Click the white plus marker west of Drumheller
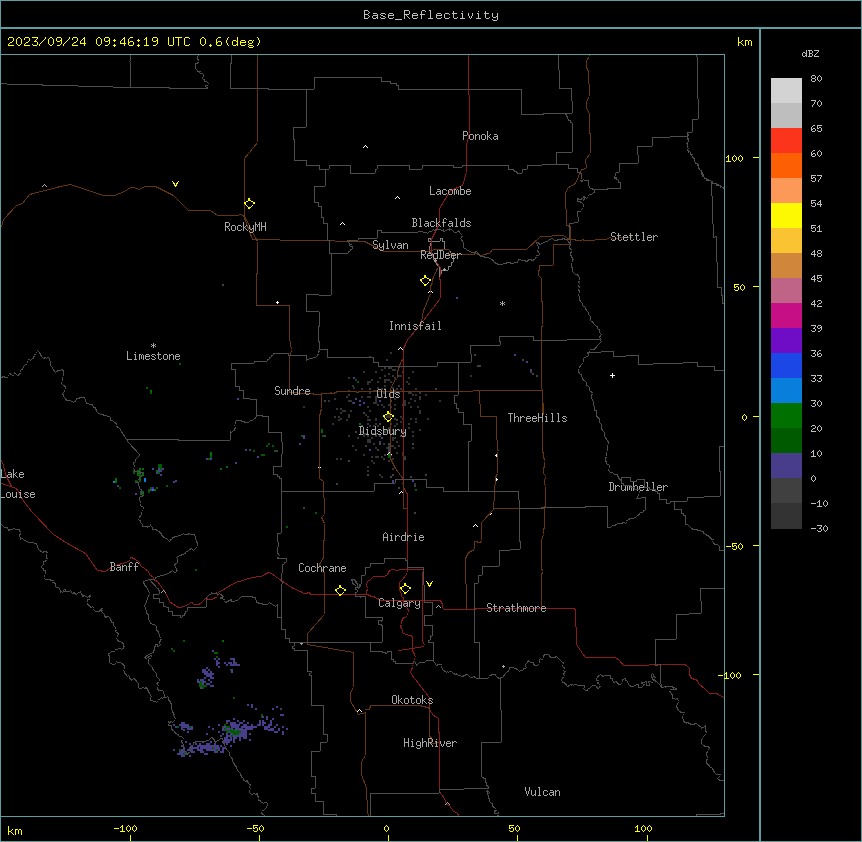Image resolution: width=862 pixels, height=842 pixels. tap(612, 375)
